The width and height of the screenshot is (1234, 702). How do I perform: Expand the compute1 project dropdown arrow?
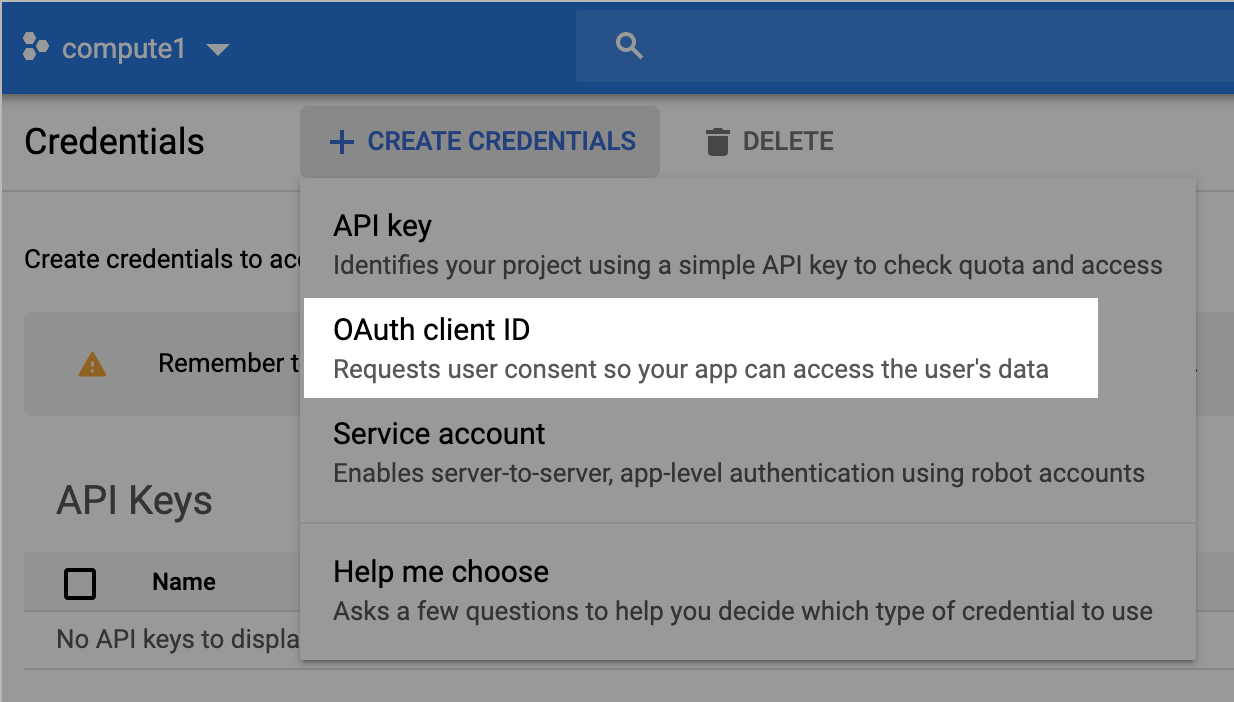[x=217, y=49]
